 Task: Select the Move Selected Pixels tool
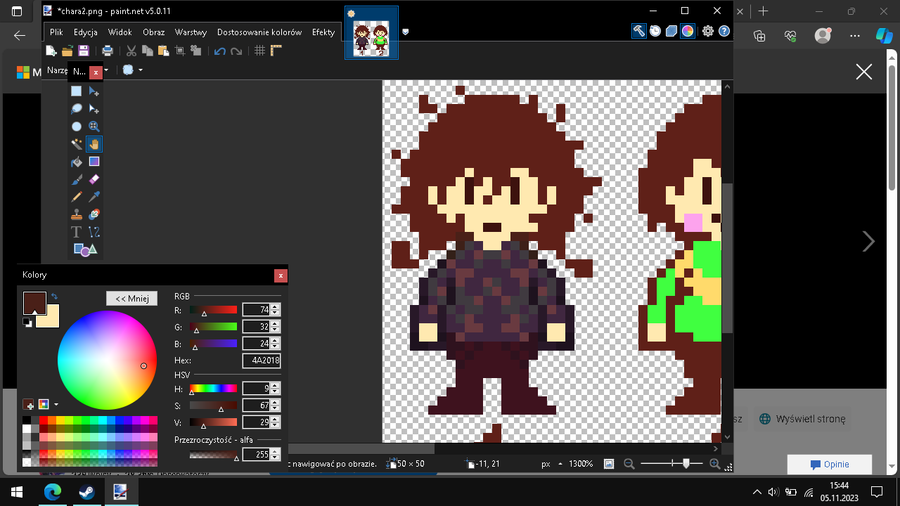(94, 91)
